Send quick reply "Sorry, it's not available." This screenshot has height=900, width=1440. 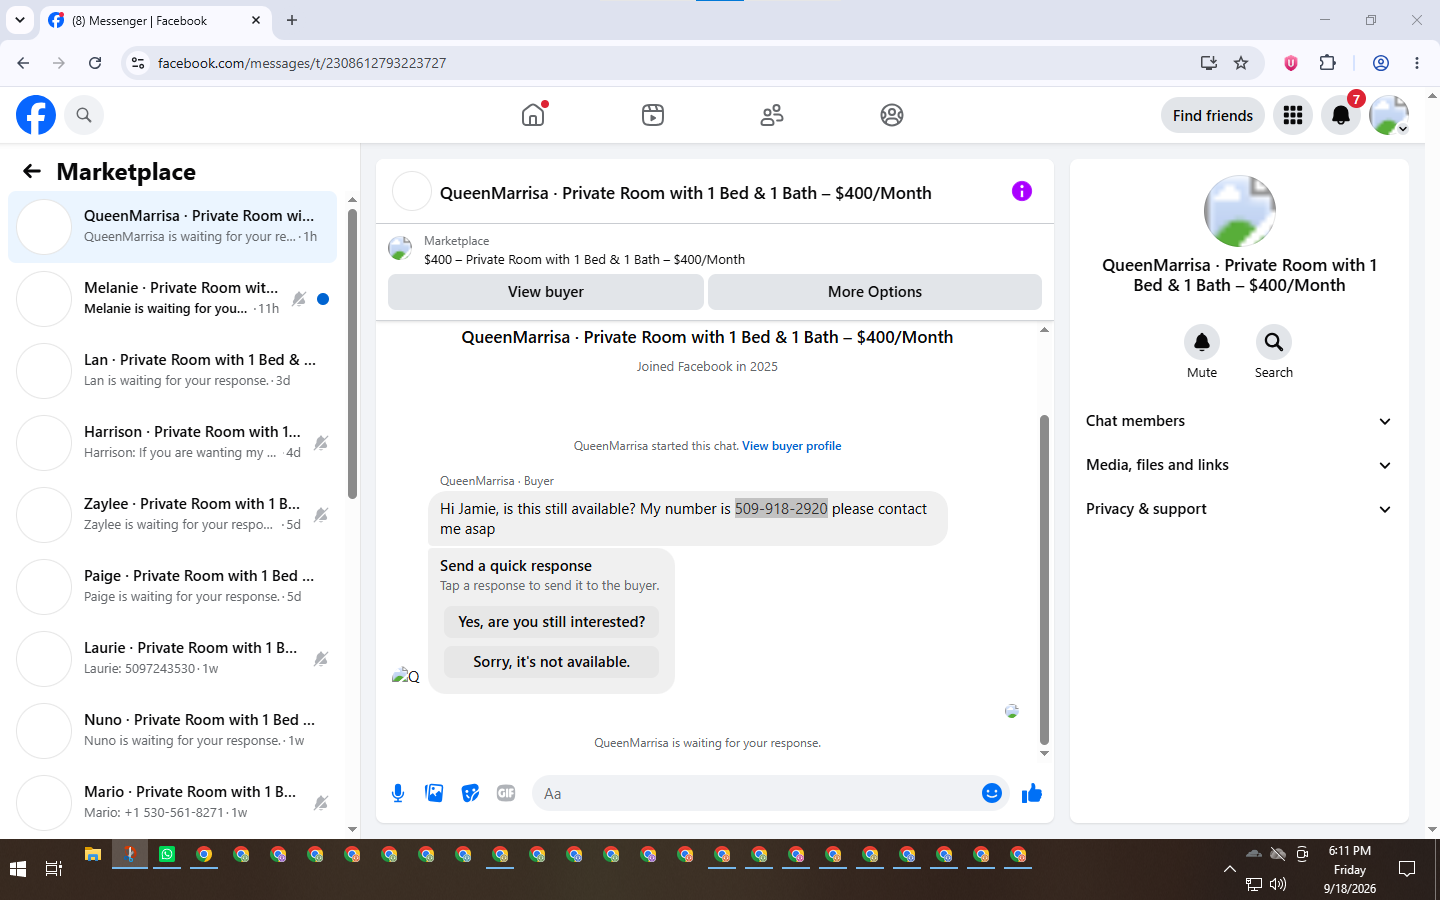[552, 662]
